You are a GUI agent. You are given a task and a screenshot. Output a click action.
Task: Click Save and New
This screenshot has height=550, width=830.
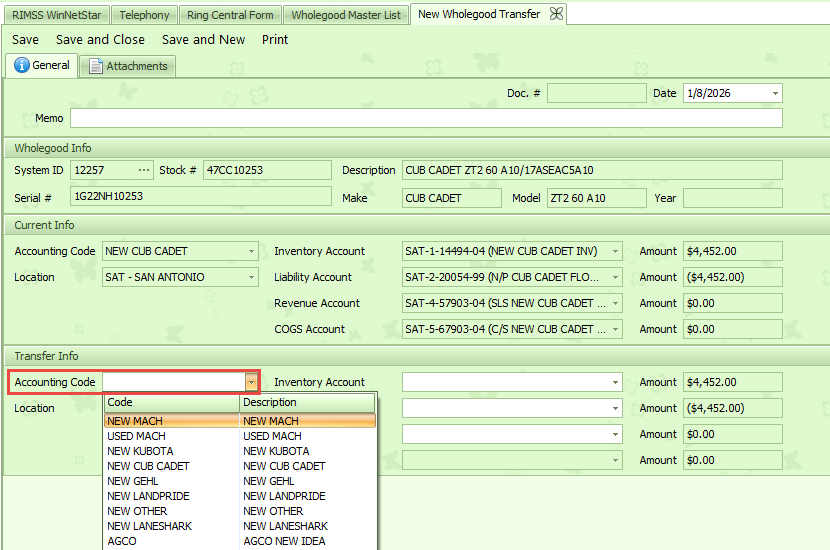[203, 40]
